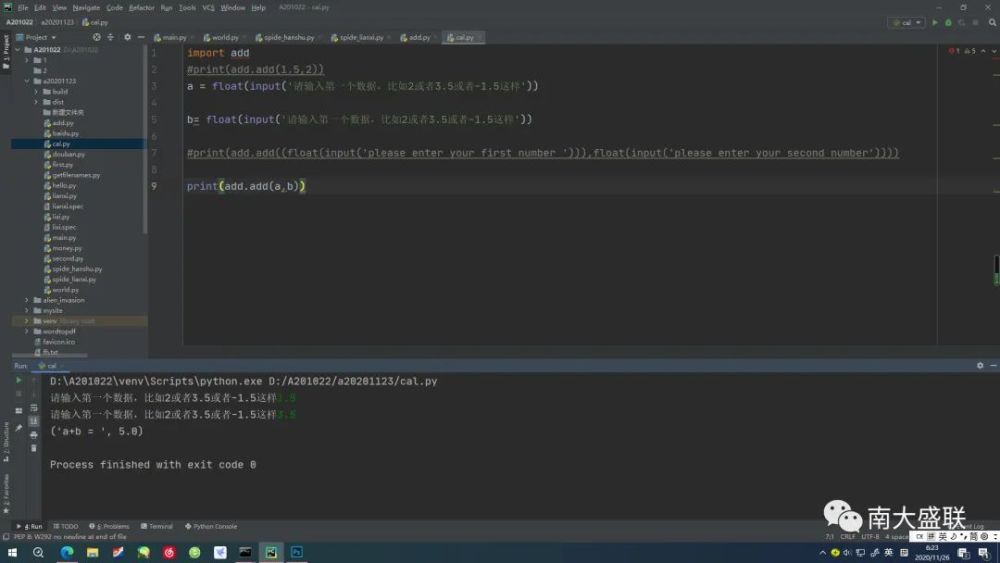The height and width of the screenshot is (563, 1000).
Task: Go to next highlighted error arrow
Action: tap(994, 51)
